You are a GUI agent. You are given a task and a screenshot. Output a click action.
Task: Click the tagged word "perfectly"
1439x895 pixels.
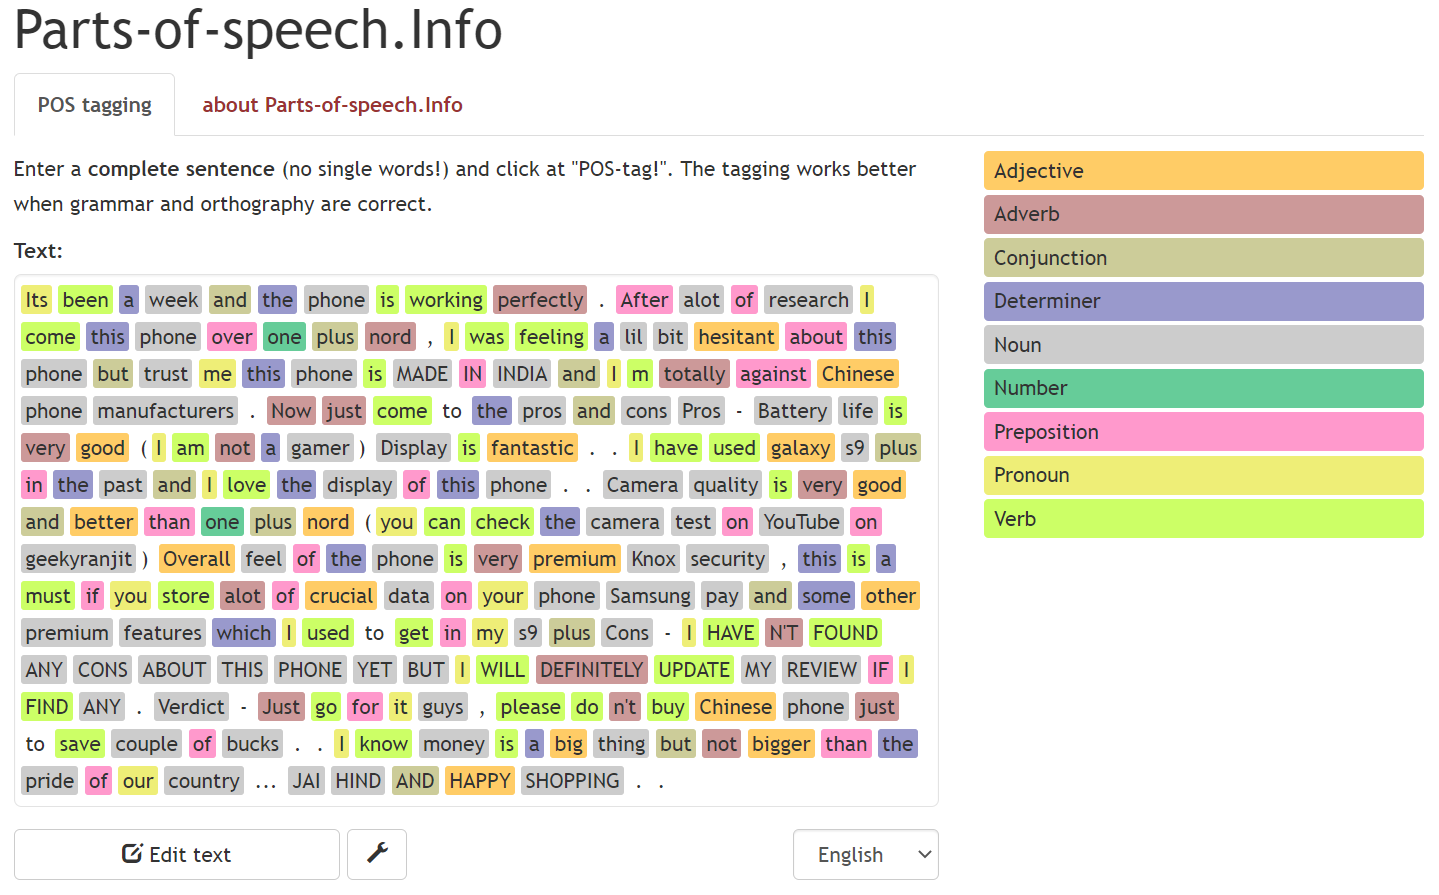click(540, 300)
